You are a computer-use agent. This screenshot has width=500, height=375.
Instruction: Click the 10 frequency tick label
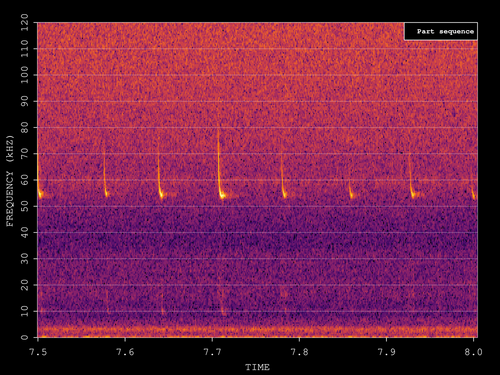(25, 311)
